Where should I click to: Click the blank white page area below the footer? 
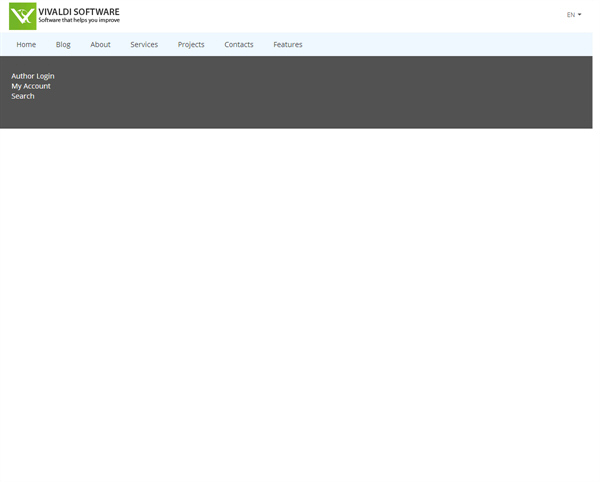(x=300, y=300)
